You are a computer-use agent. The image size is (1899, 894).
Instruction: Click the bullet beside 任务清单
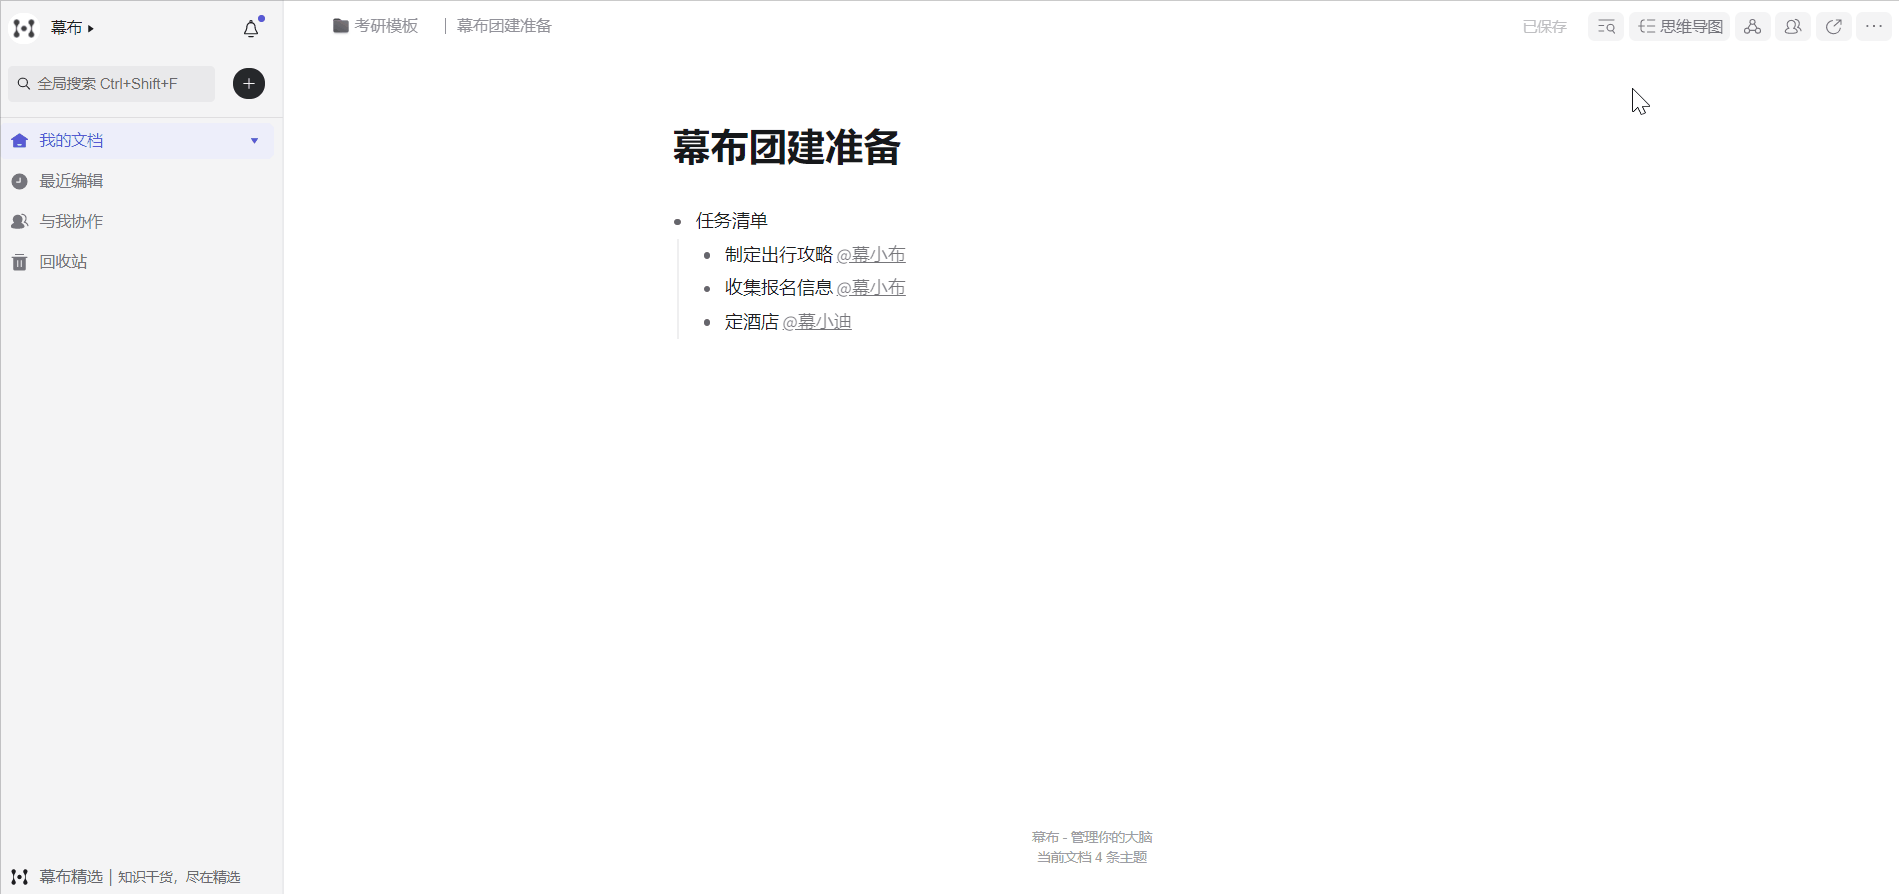click(678, 222)
